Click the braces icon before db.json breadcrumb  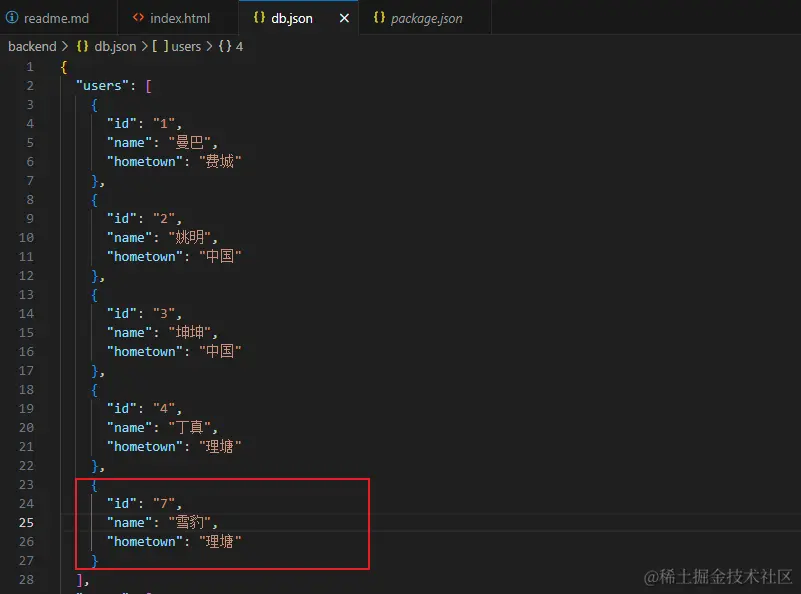pos(82,46)
